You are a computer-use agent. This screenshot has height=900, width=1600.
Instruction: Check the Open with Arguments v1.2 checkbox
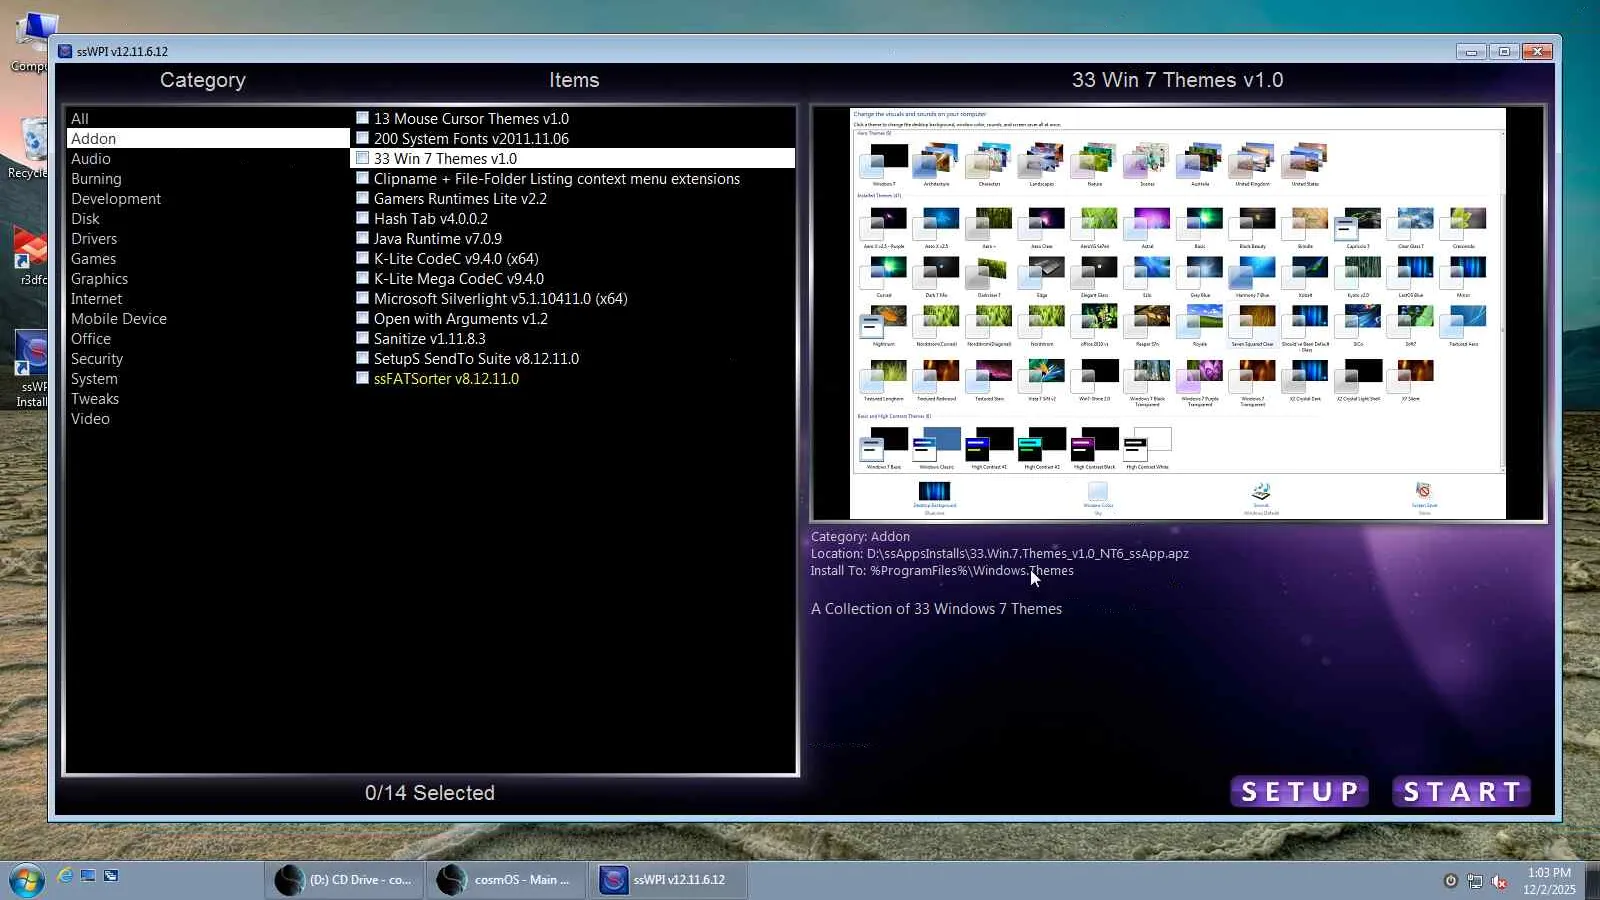pos(363,318)
